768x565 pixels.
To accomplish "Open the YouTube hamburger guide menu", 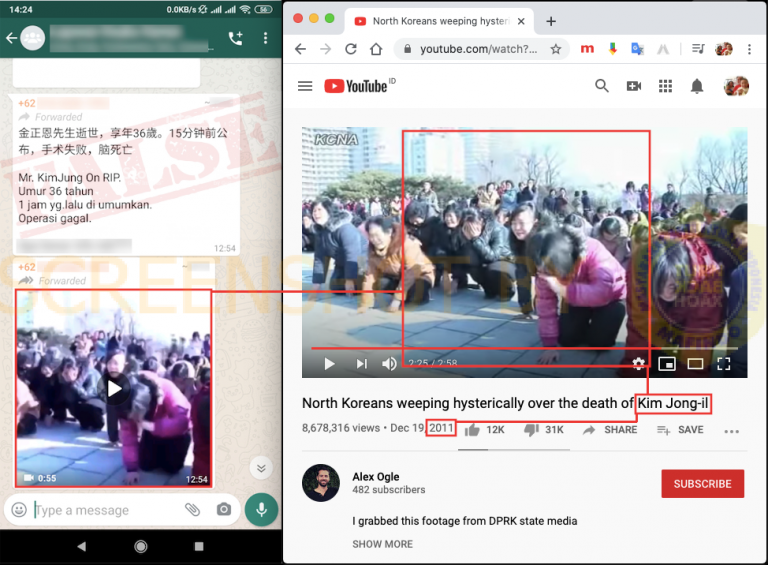I will (305, 86).
